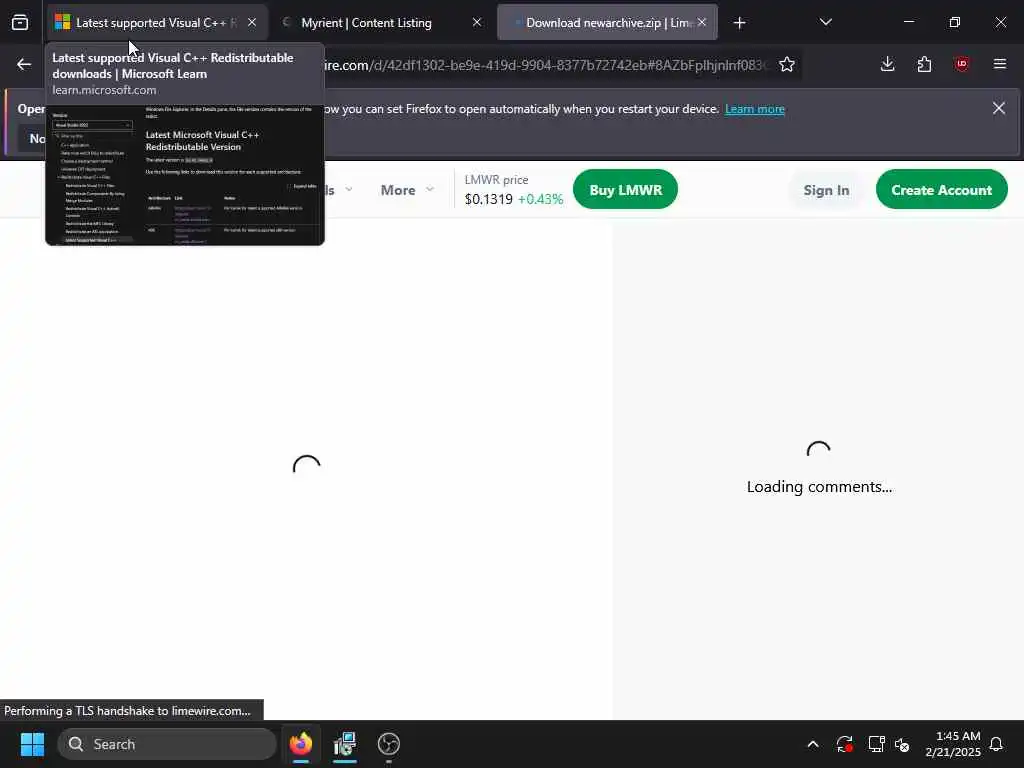Screen dimensions: 1024x768
Task: Switch to the Latest supported Visual C++ tab
Action: [x=157, y=23]
